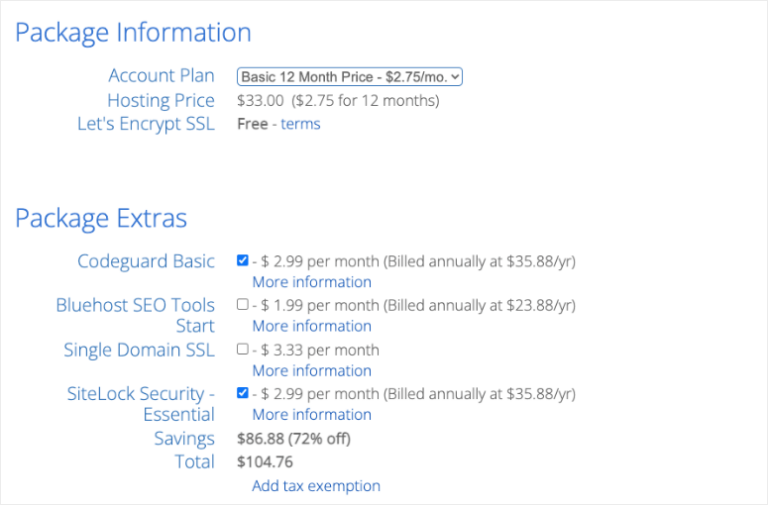The width and height of the screenshot is (768, 505).
Task: Open More information under SiteLock Security
Action: (x=311, y=414)
